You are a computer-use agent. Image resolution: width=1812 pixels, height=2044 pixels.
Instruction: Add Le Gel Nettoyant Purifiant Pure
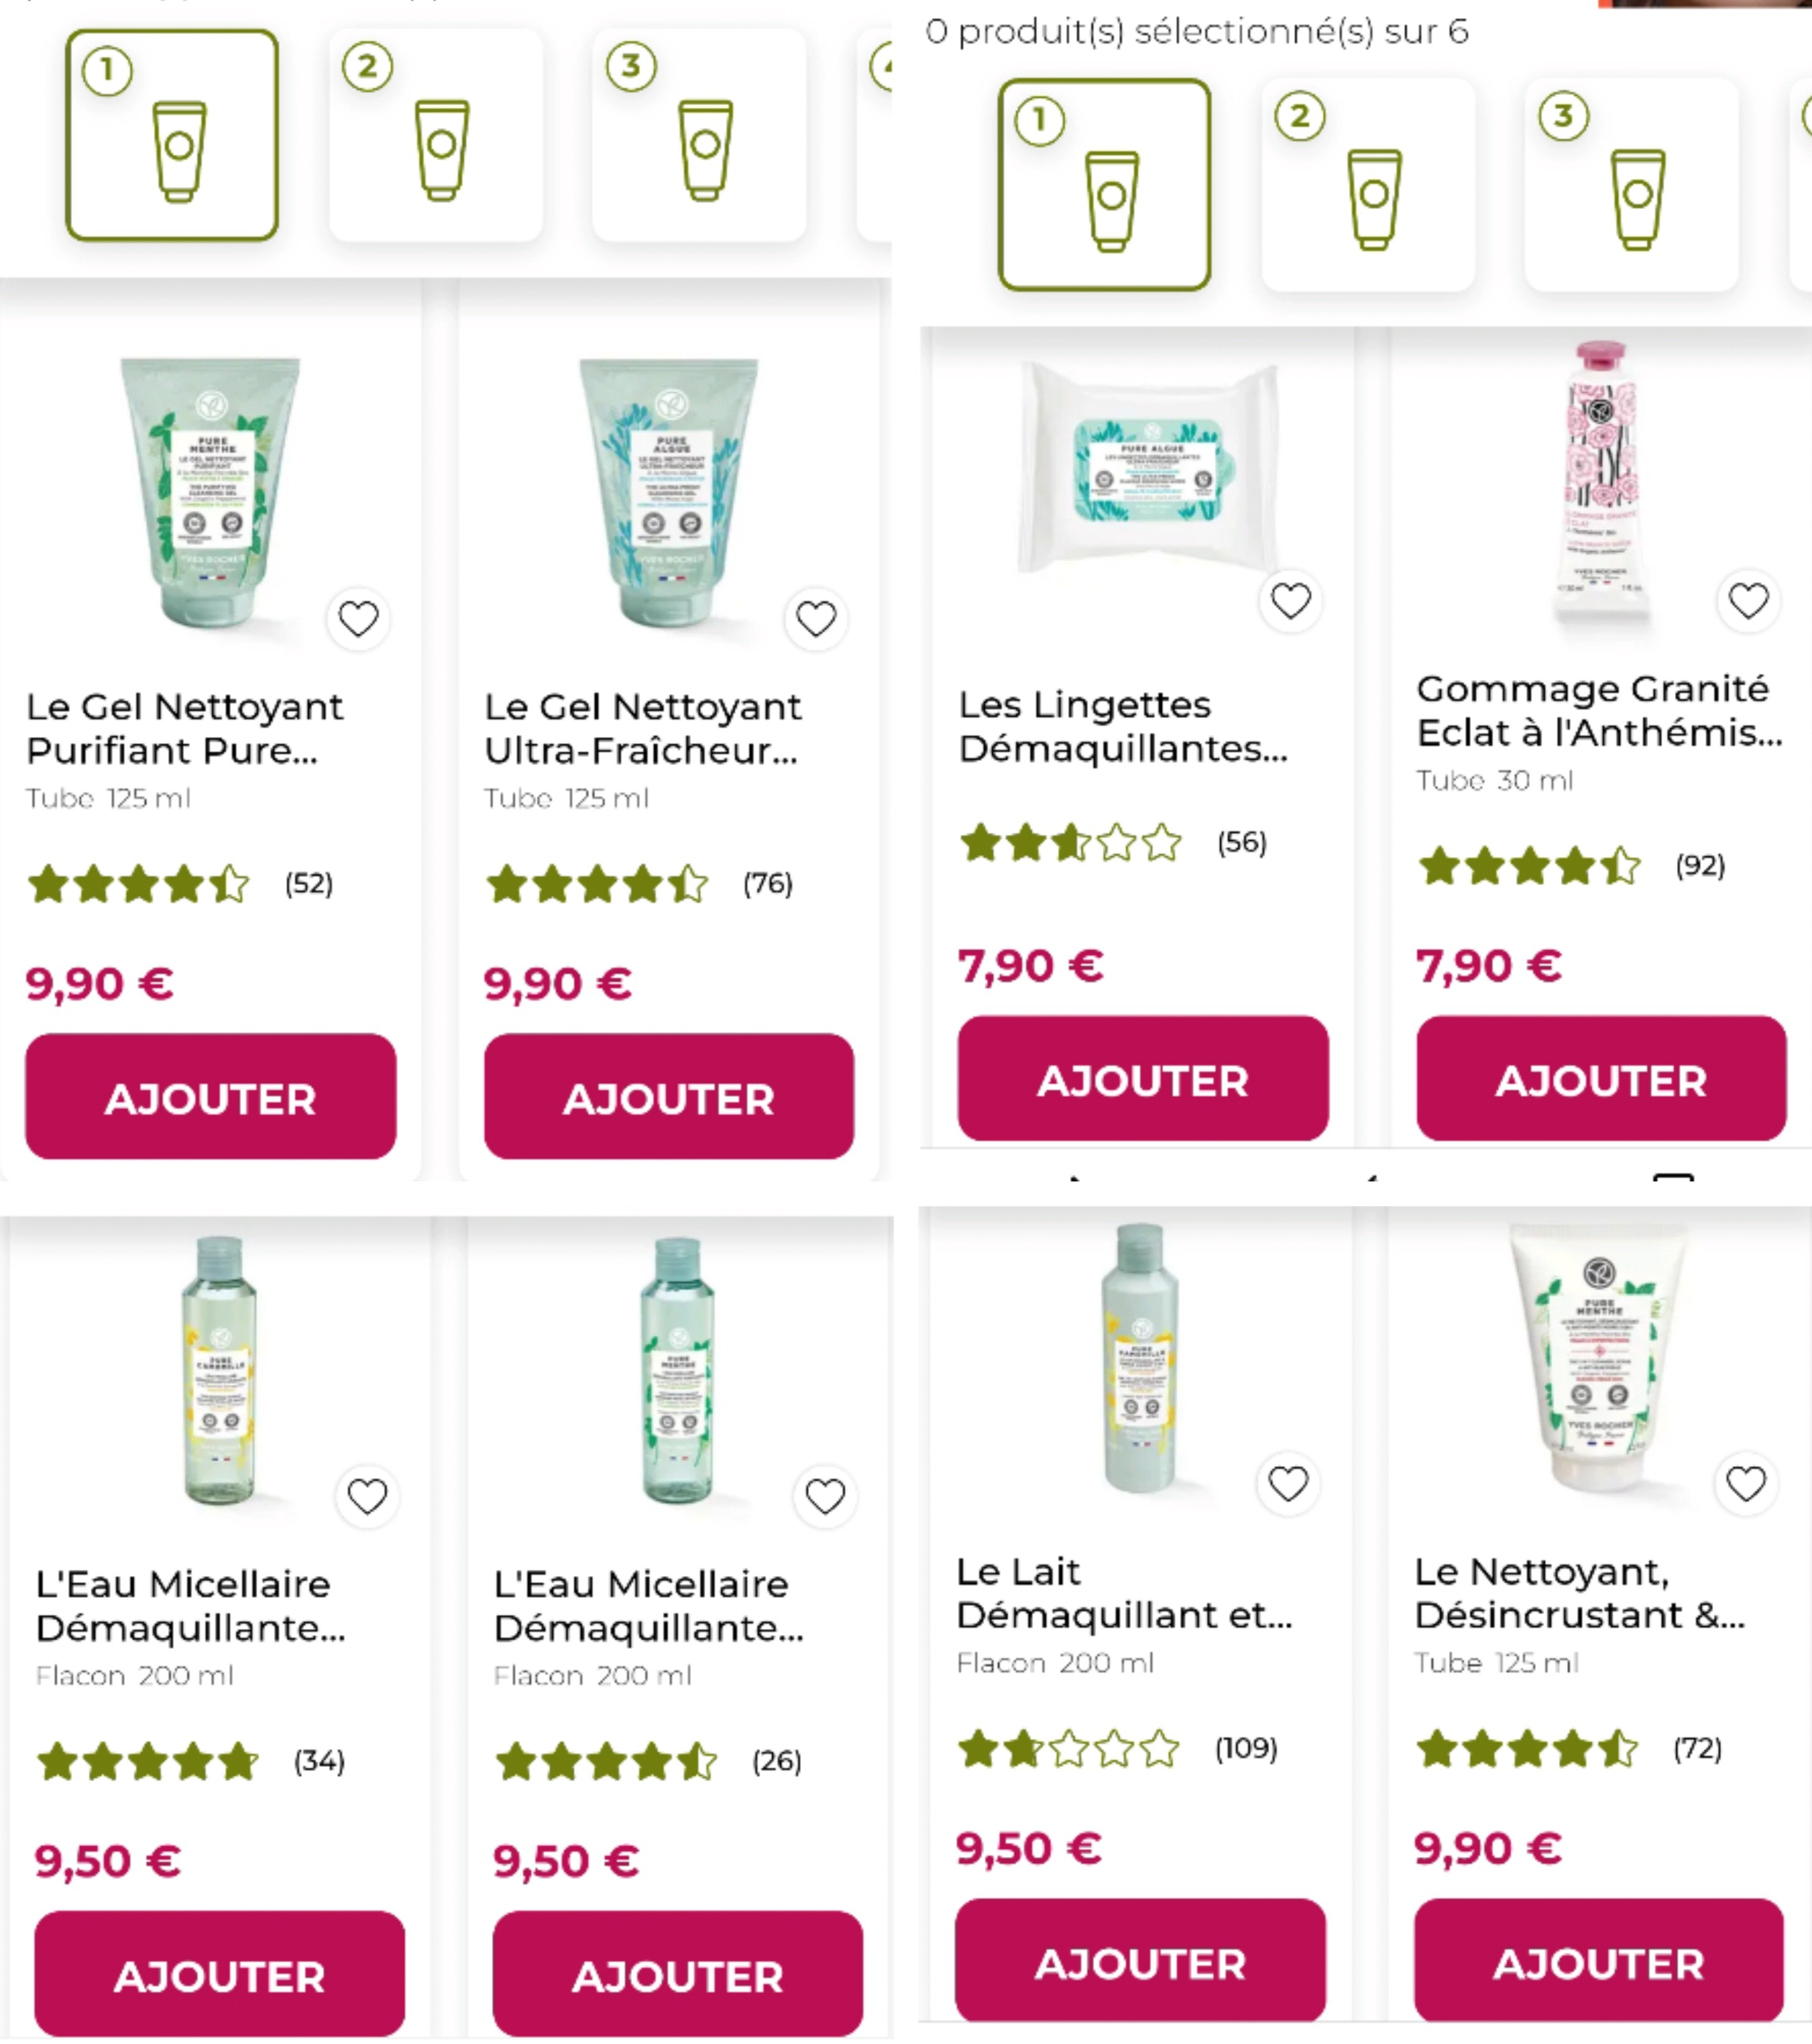tap(210, 1097)
